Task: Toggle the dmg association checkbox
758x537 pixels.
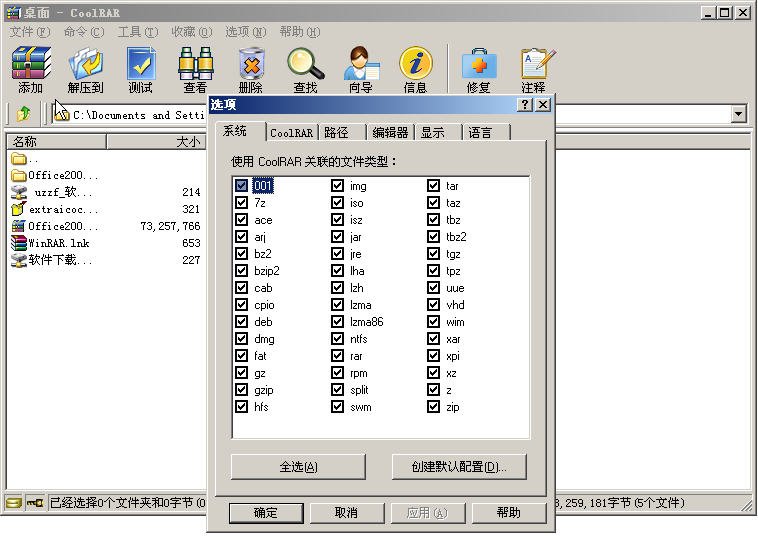Action: point(241,339)
